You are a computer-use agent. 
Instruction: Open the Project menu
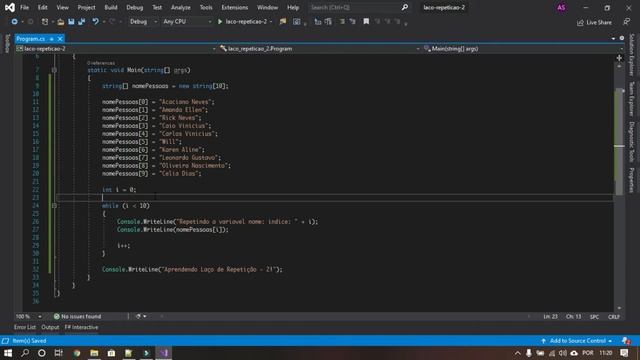[86, 7]
